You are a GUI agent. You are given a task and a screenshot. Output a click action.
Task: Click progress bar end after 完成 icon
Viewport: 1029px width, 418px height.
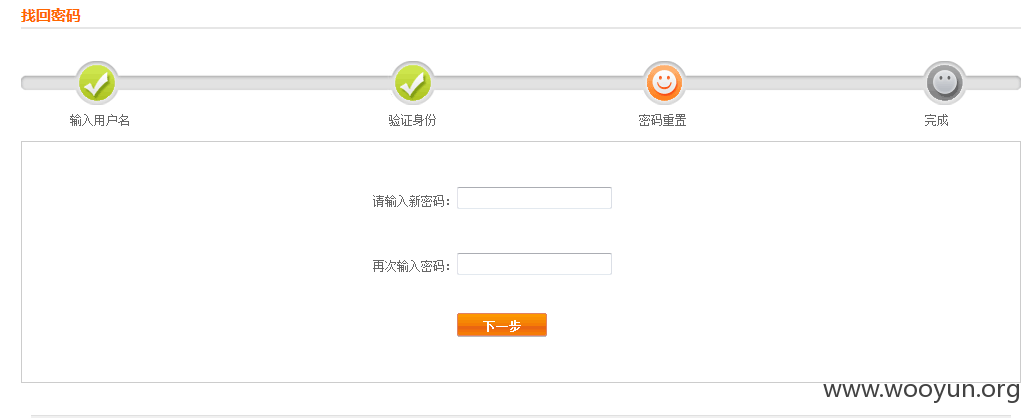pos(994,83)
